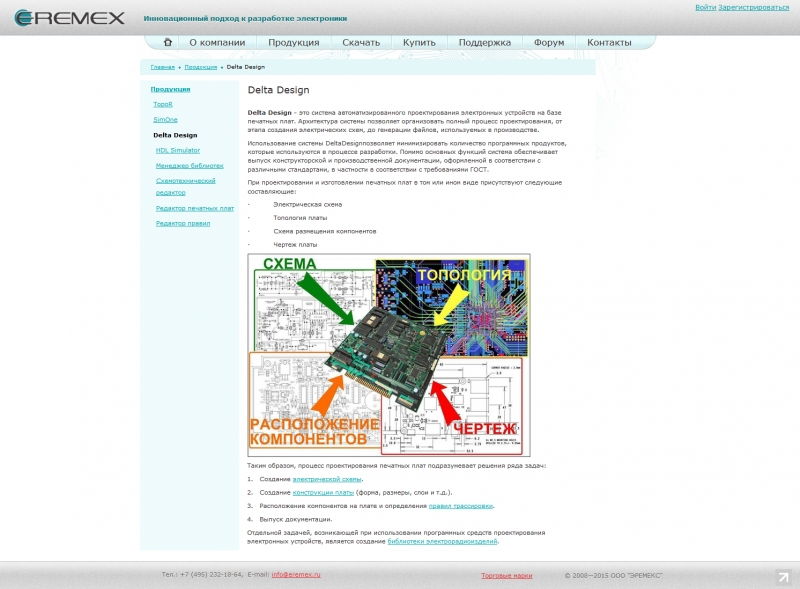The width and height of the screenshot is (800, 589).
Task: Follow the 'Продукция' breadcrumb link
Action: [x=201, y=67]
